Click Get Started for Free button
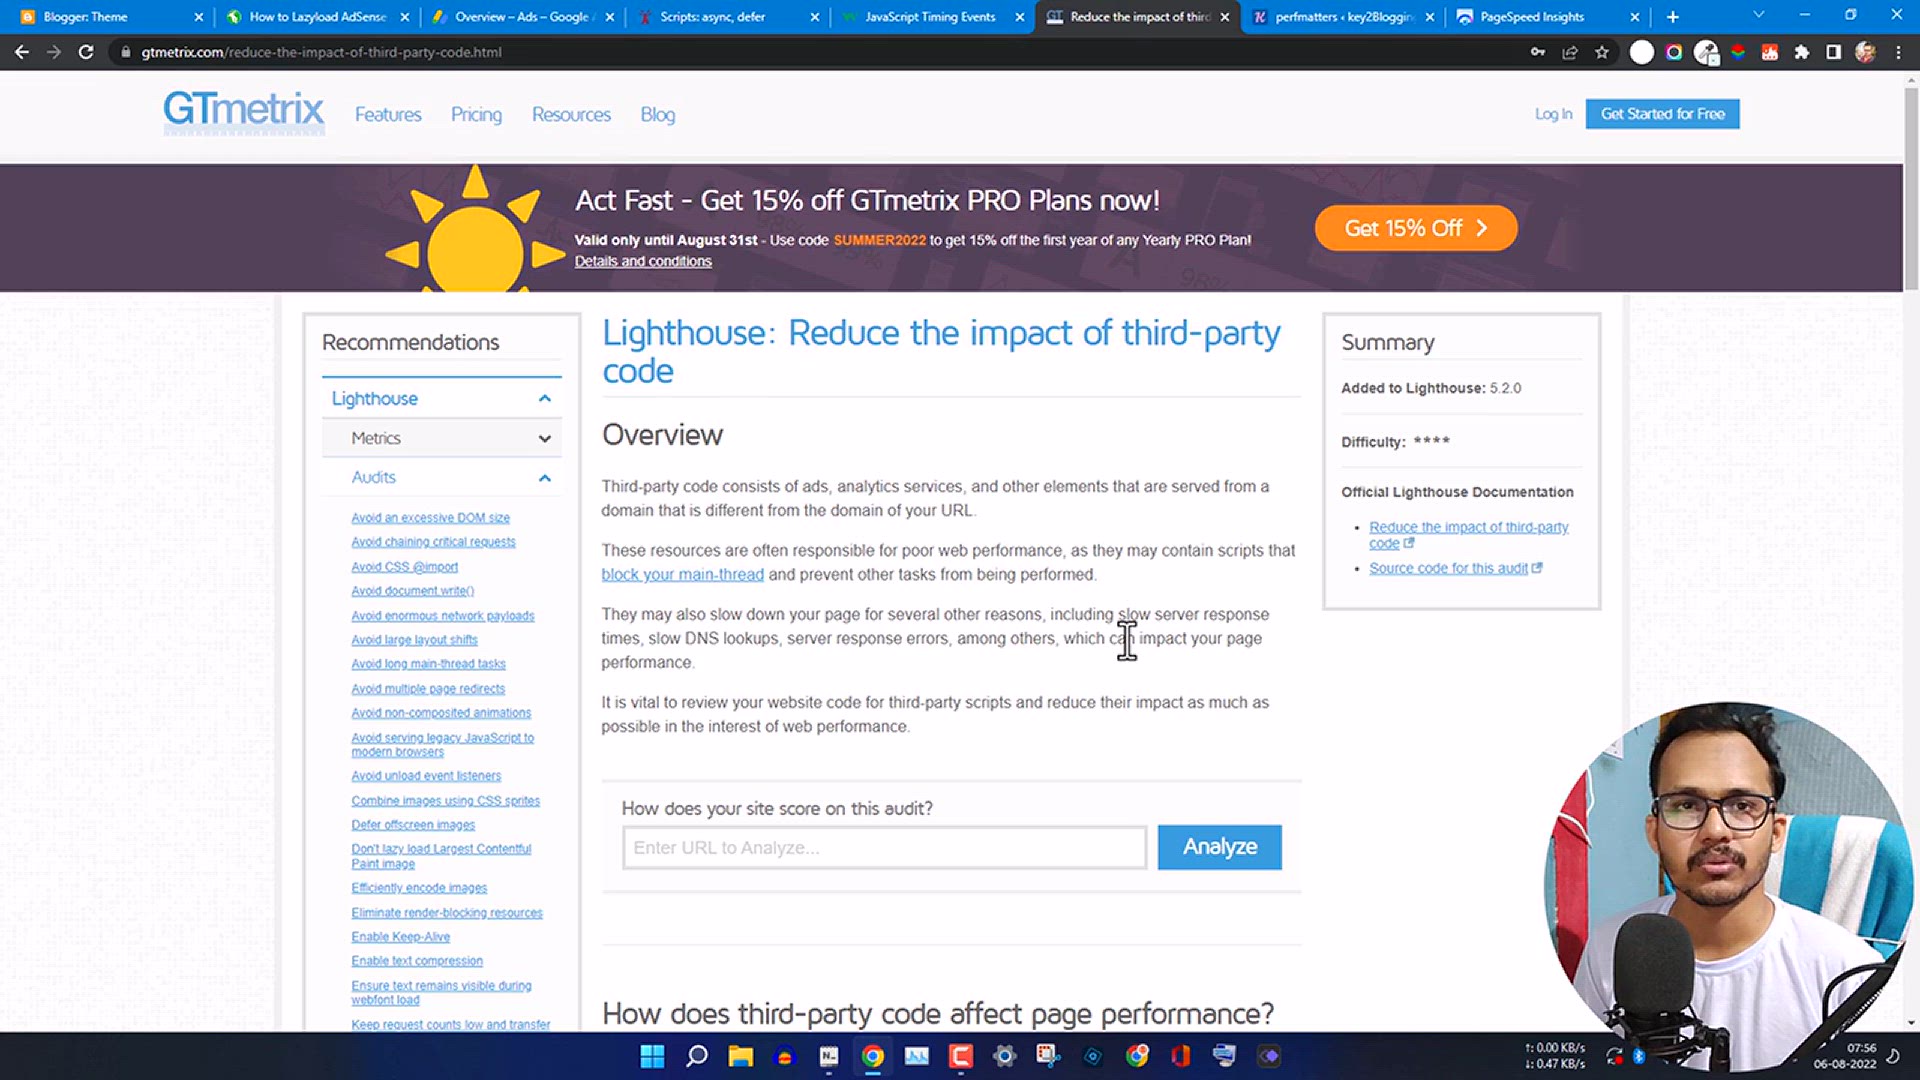The width and height of the screenshot is (1920, 1080). coord(1662,114)
